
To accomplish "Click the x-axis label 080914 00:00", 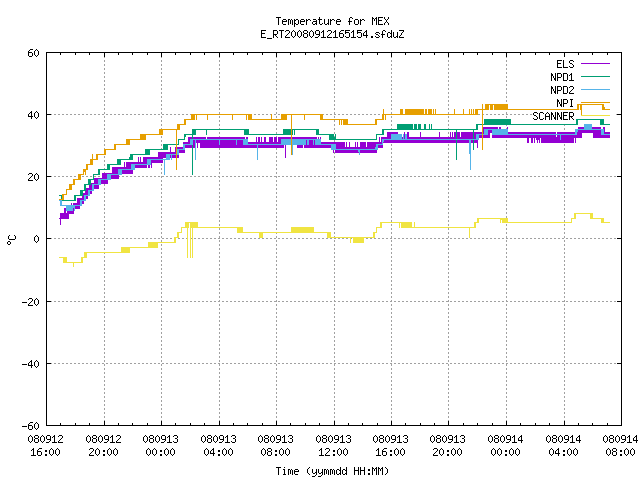I will [506, 446].
